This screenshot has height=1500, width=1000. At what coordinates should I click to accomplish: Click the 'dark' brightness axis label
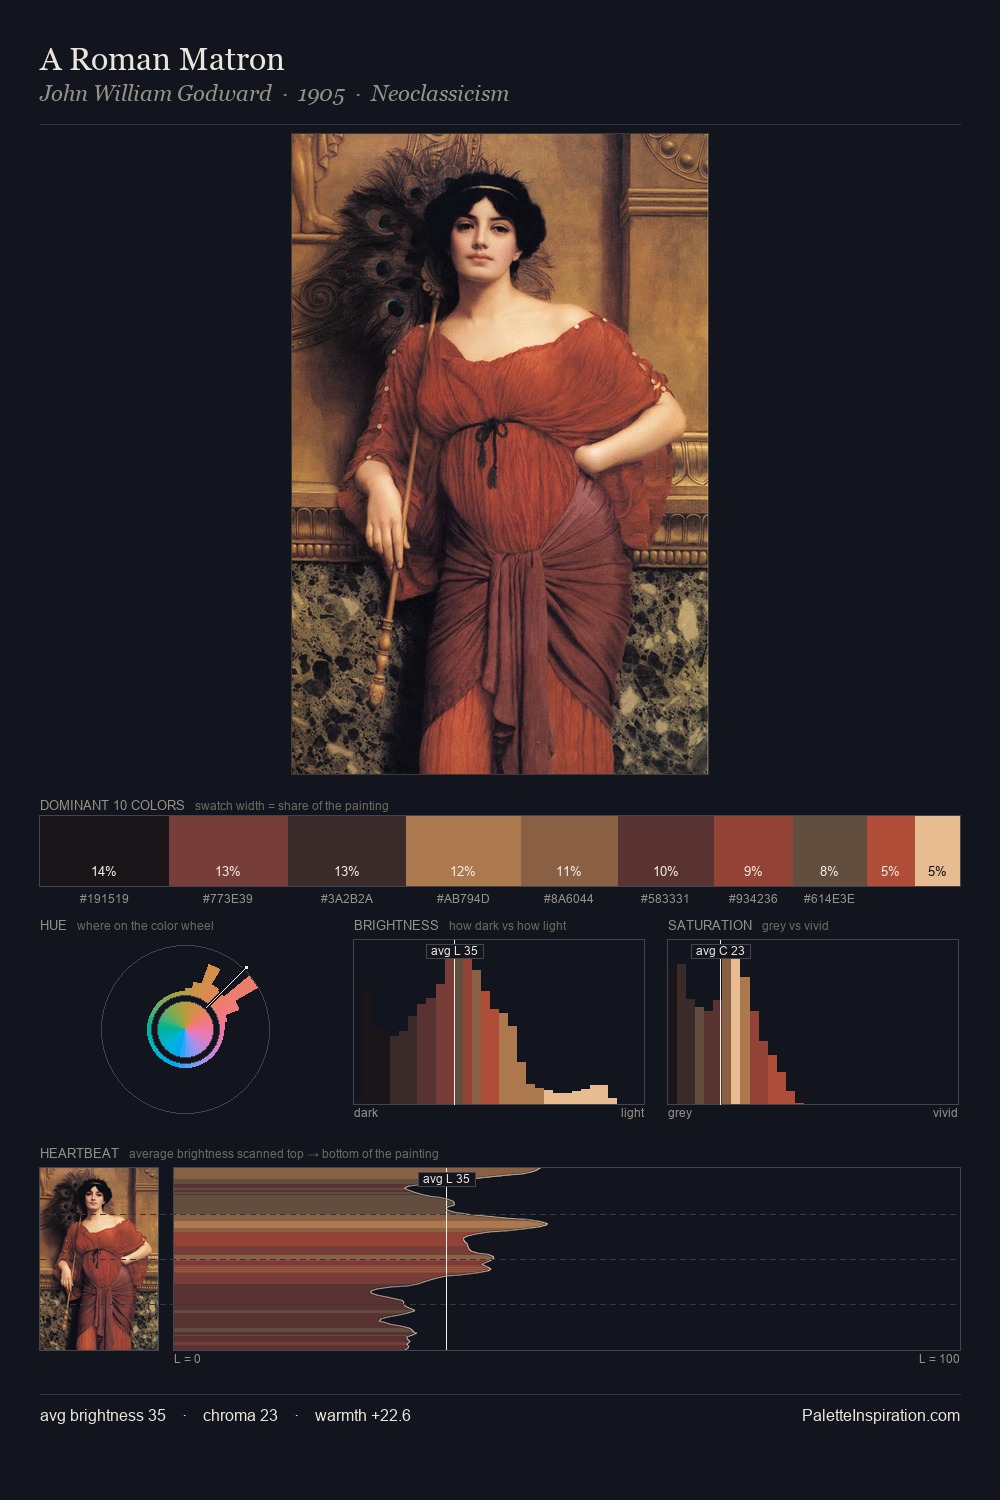[x=366, y=1113]
